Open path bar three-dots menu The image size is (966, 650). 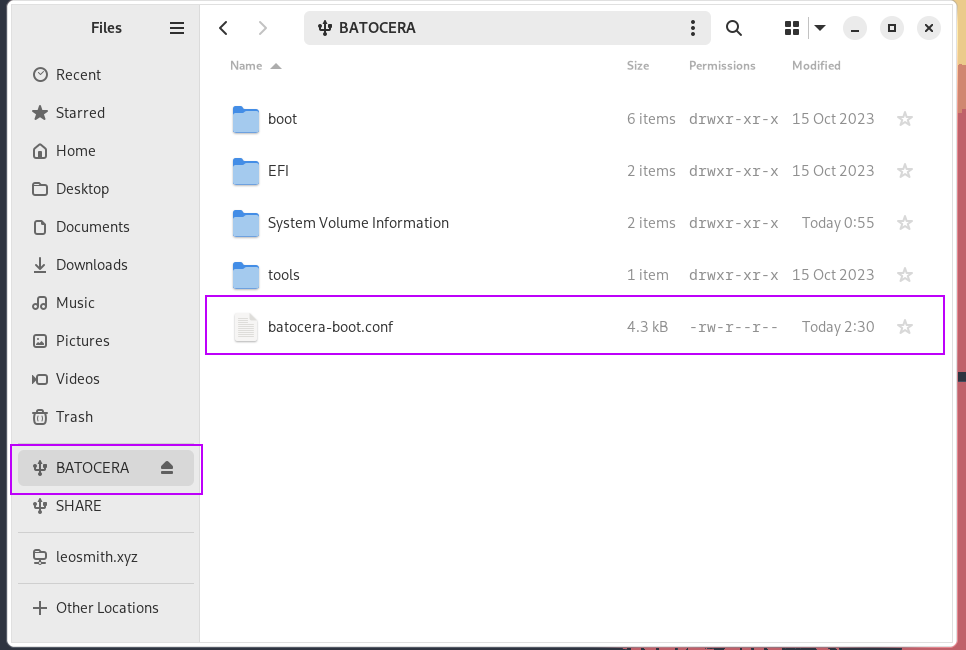693,28
